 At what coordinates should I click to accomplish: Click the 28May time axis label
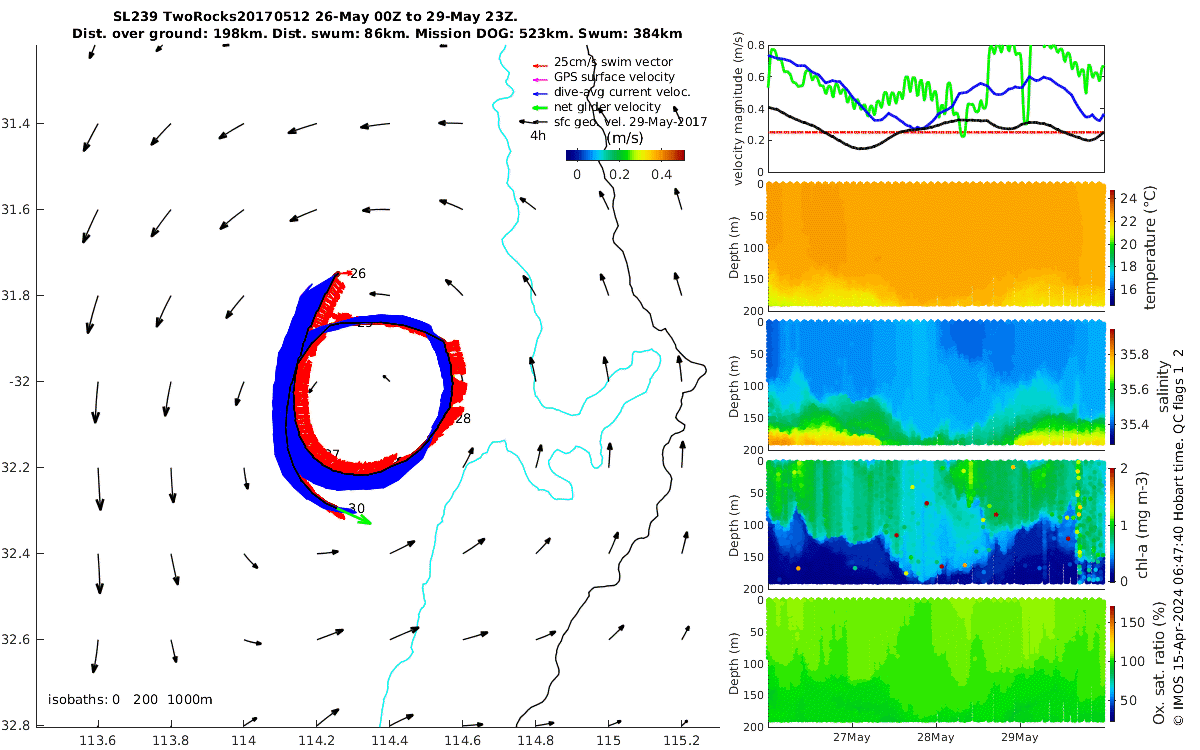point(936,737)
